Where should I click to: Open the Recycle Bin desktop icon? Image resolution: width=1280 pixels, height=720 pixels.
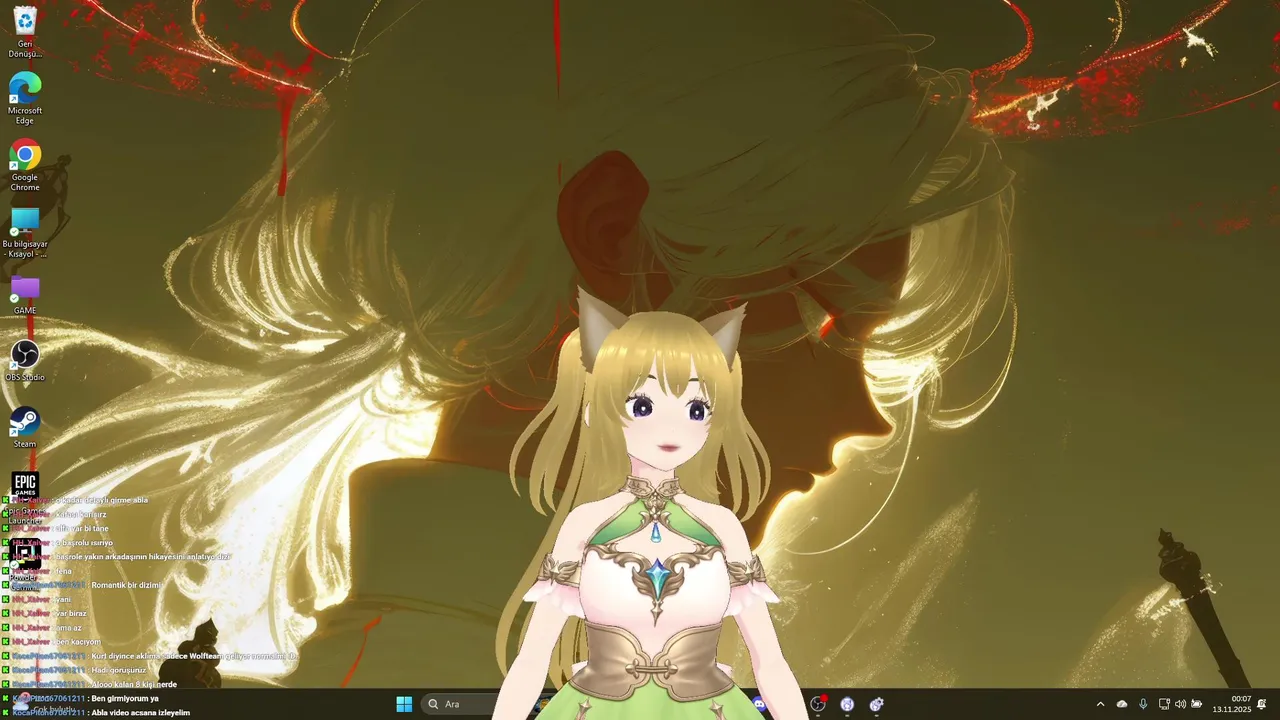coord(25,32)
